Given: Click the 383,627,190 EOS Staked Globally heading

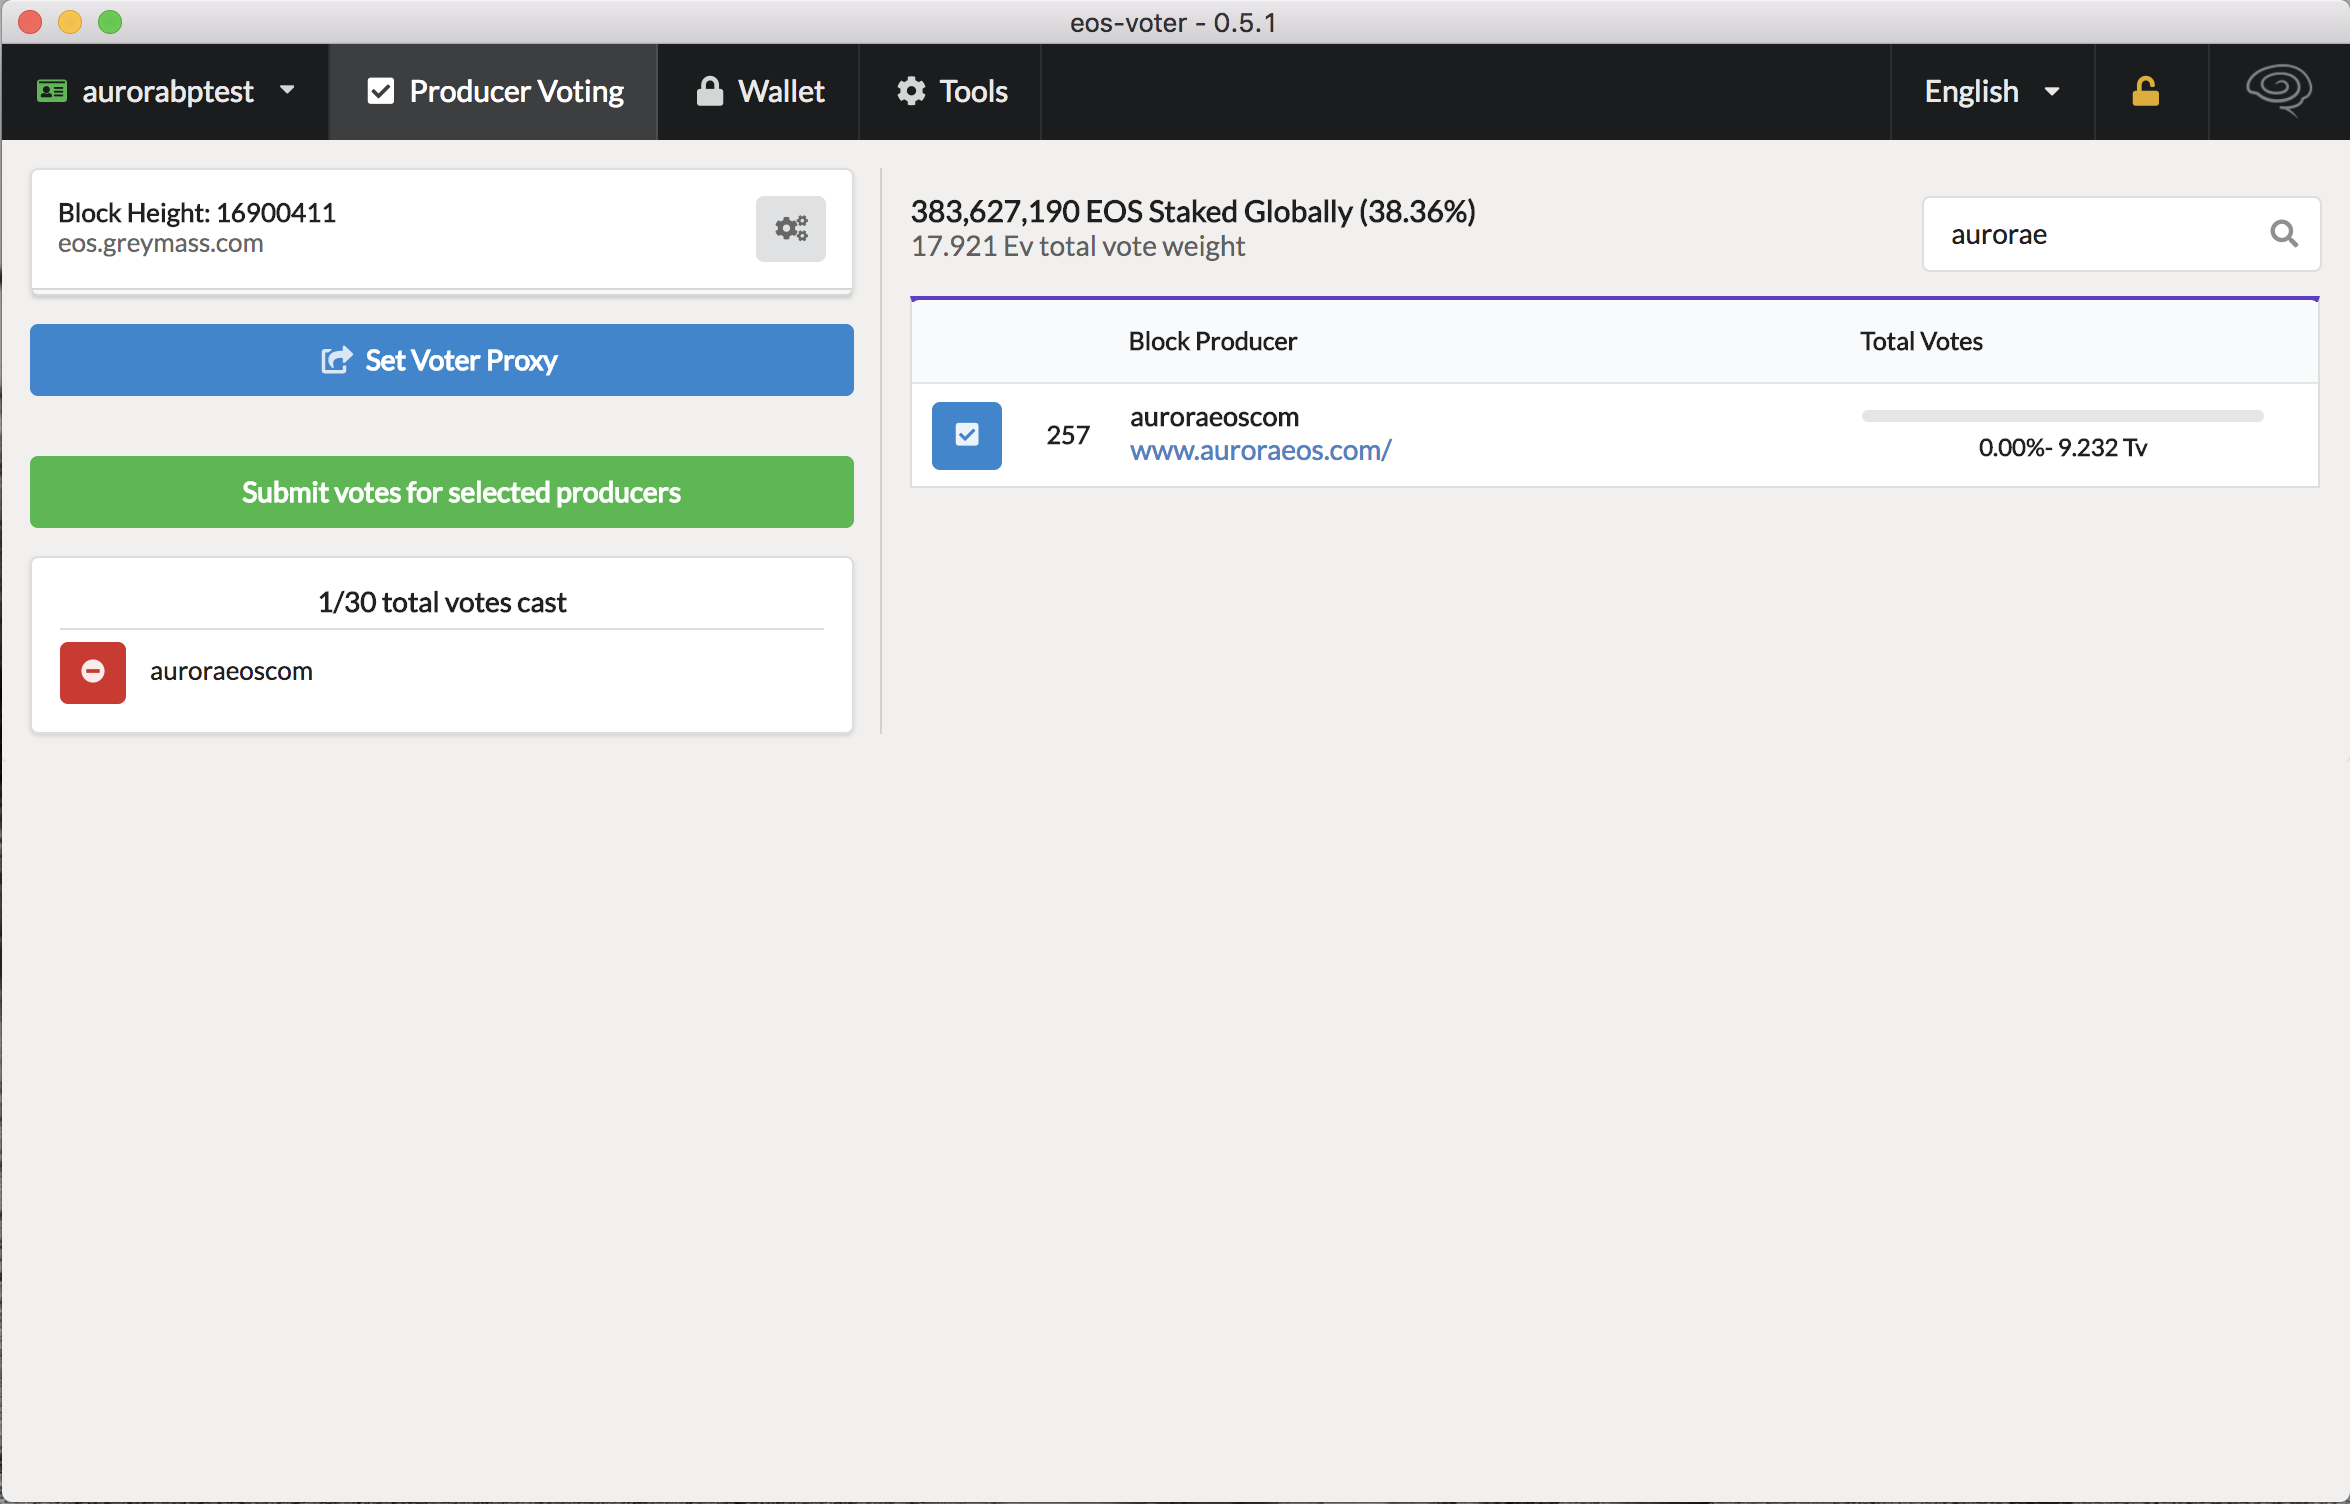Looking at the screenshot, I should pyautogui.click(x=1193, y=211).
